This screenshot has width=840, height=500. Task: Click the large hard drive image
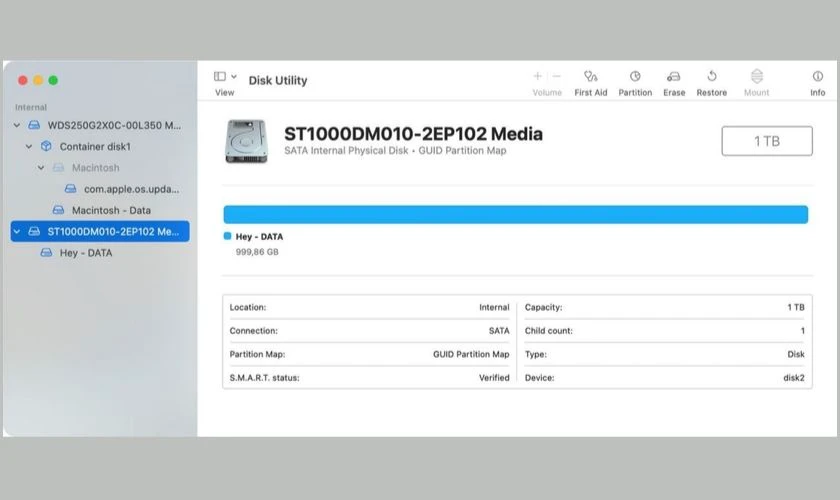[x=246, y=141]
